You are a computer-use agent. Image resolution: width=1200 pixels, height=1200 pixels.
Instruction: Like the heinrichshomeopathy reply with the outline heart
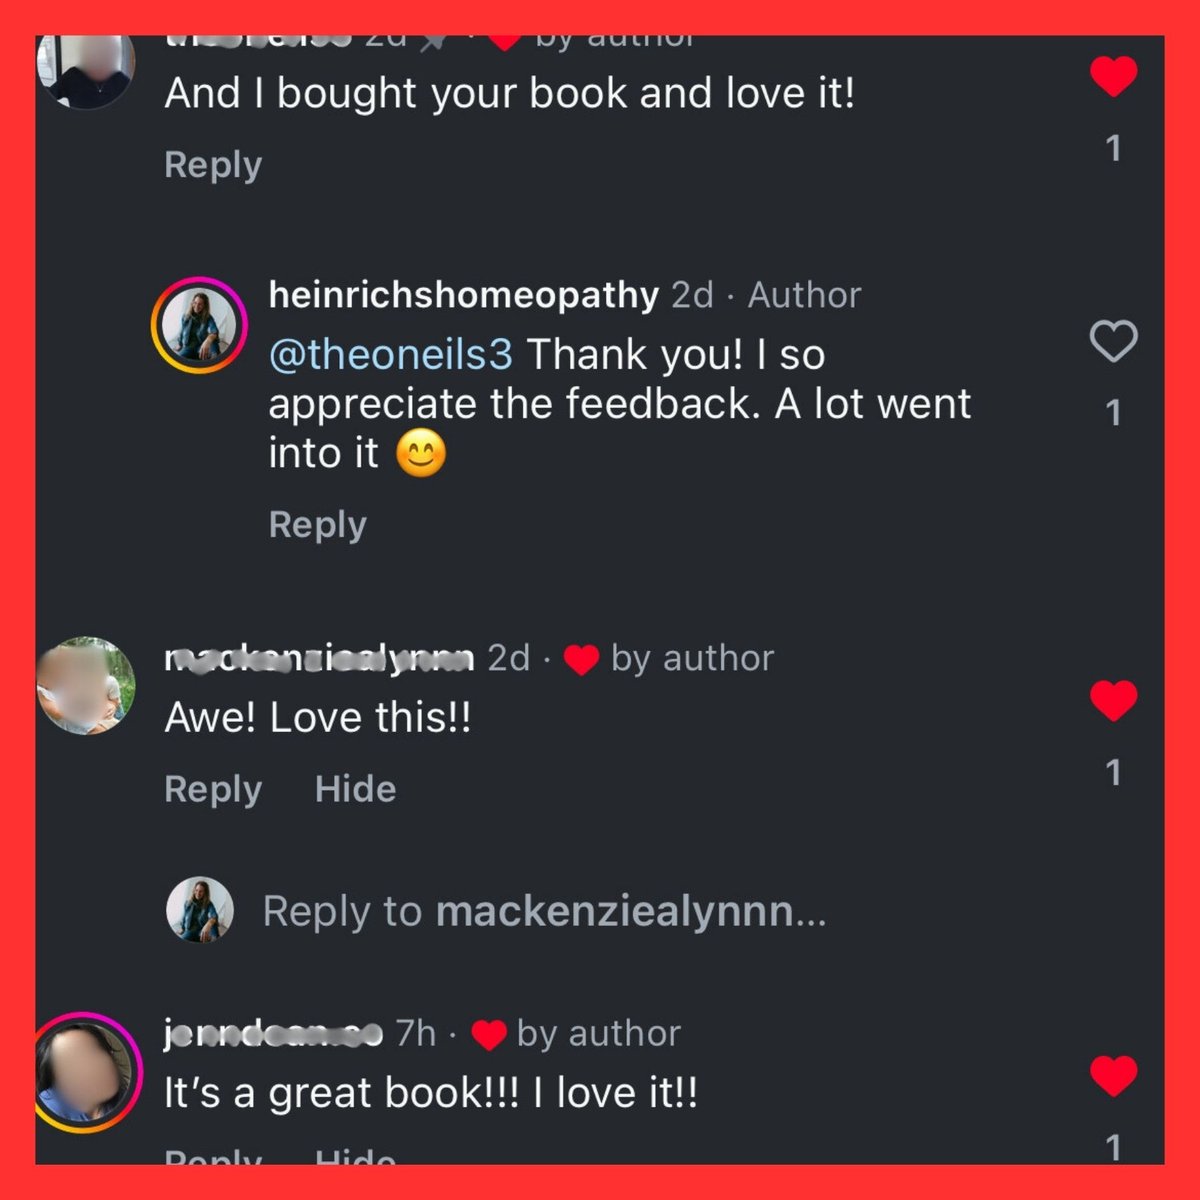pyautogui.click(x=1113, y=342)
